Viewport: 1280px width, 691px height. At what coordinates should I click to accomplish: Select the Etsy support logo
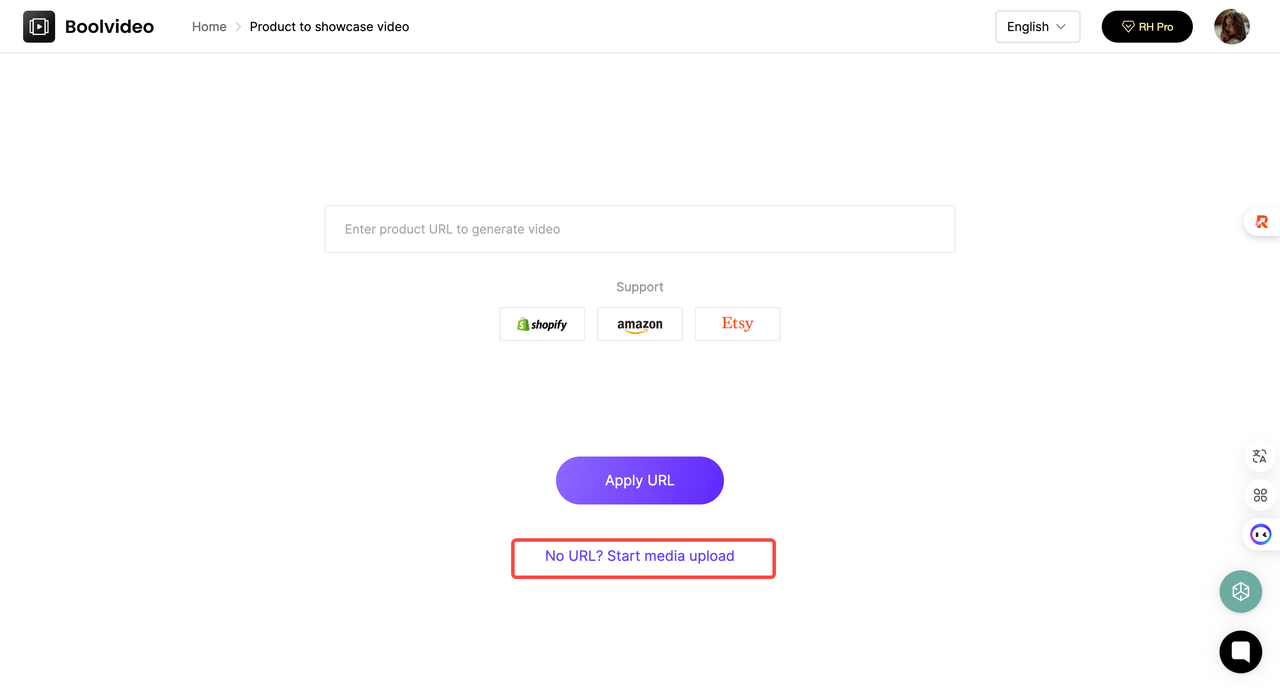point(738,324)
